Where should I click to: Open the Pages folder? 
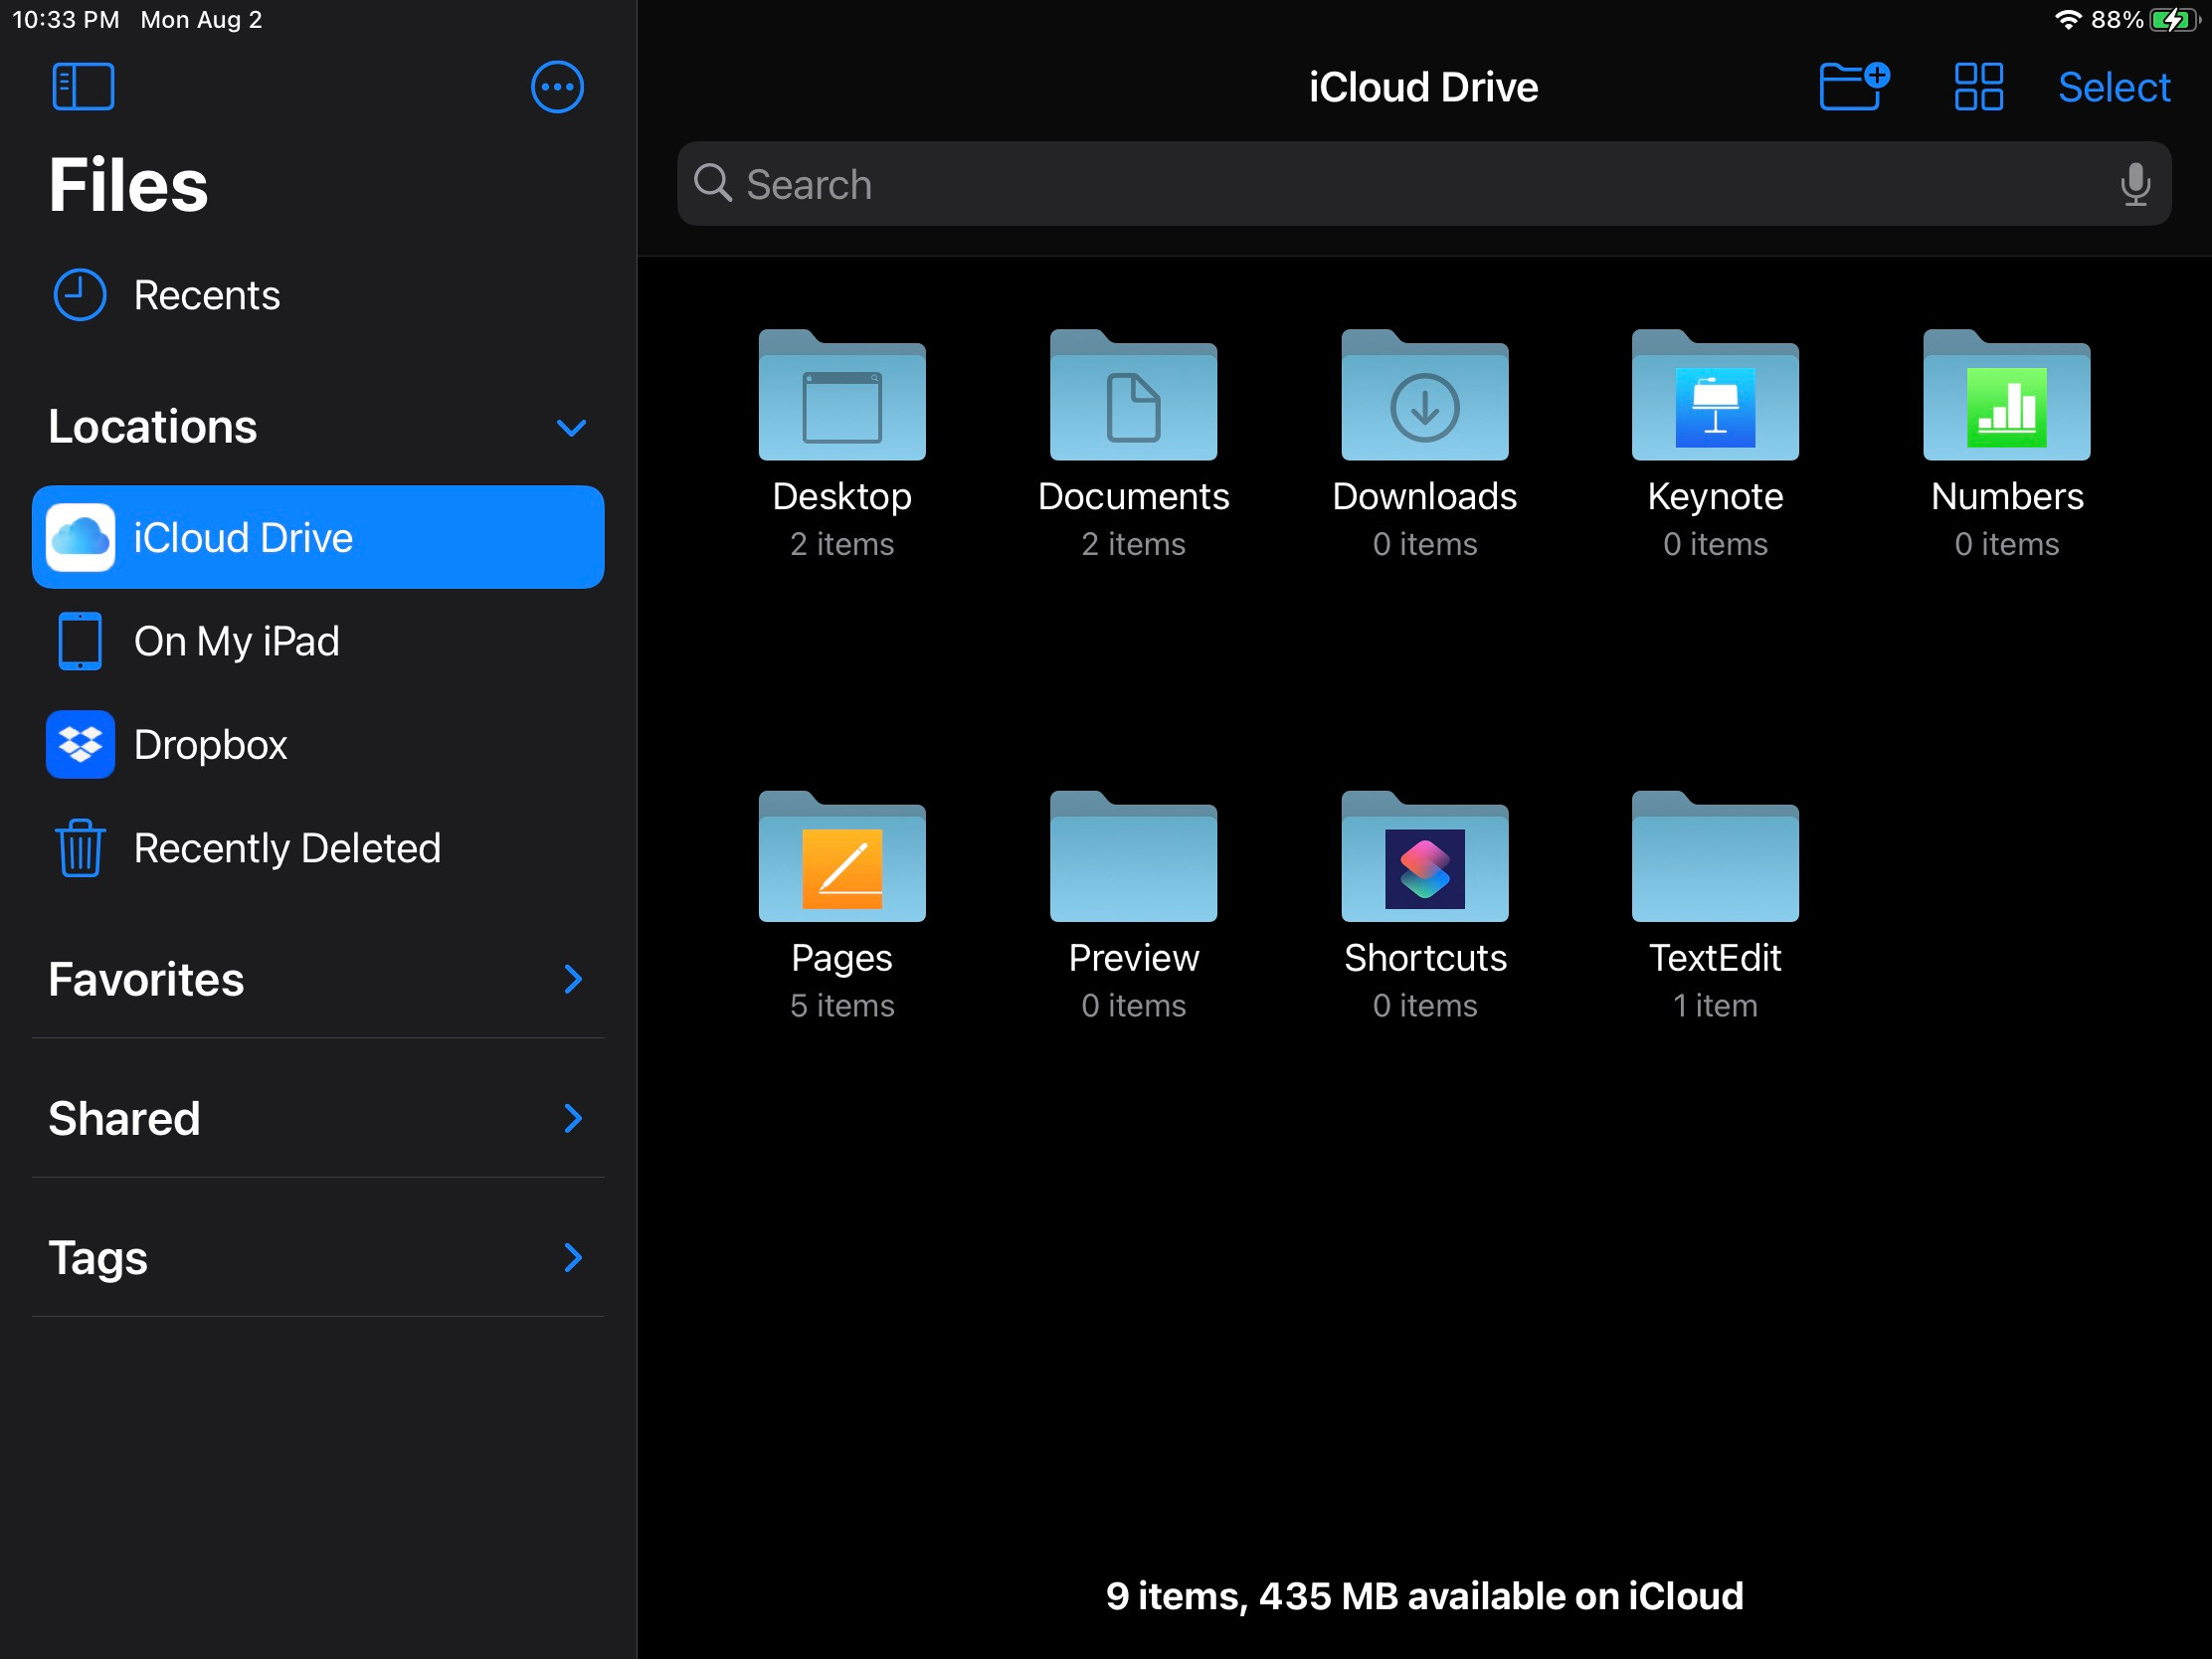click(842, 862)
